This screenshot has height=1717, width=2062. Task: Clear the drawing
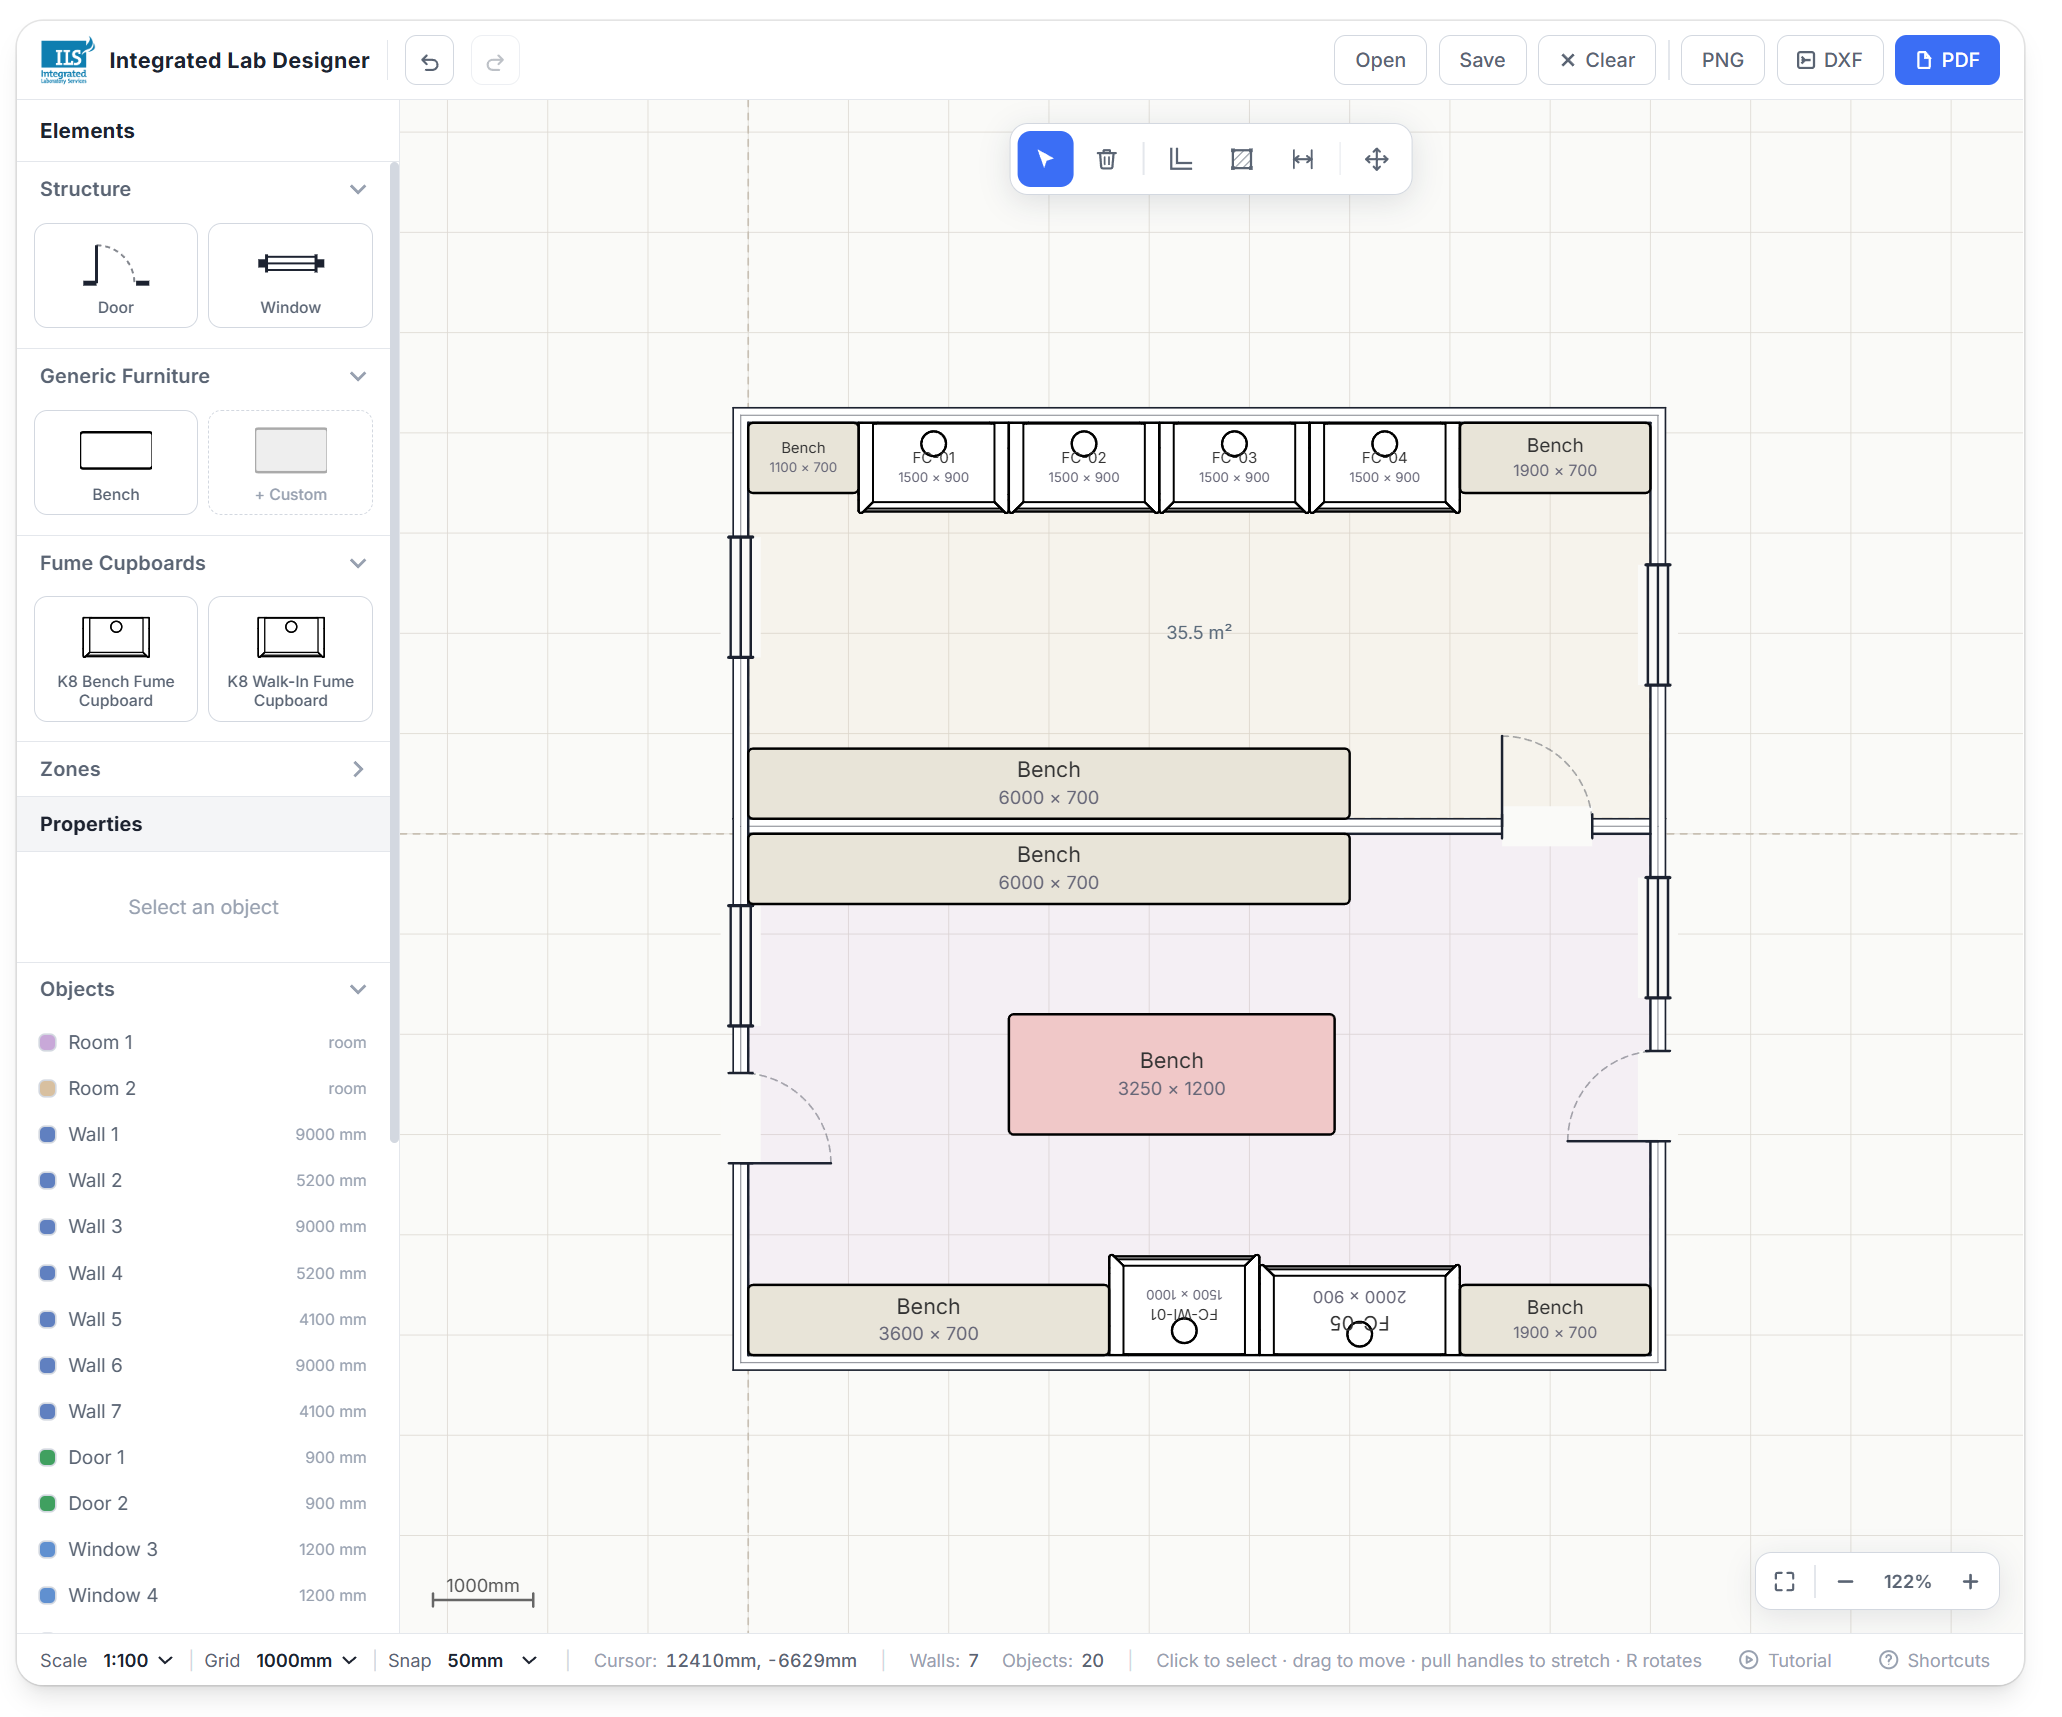pyautogui.click(x=1597, y=60)
